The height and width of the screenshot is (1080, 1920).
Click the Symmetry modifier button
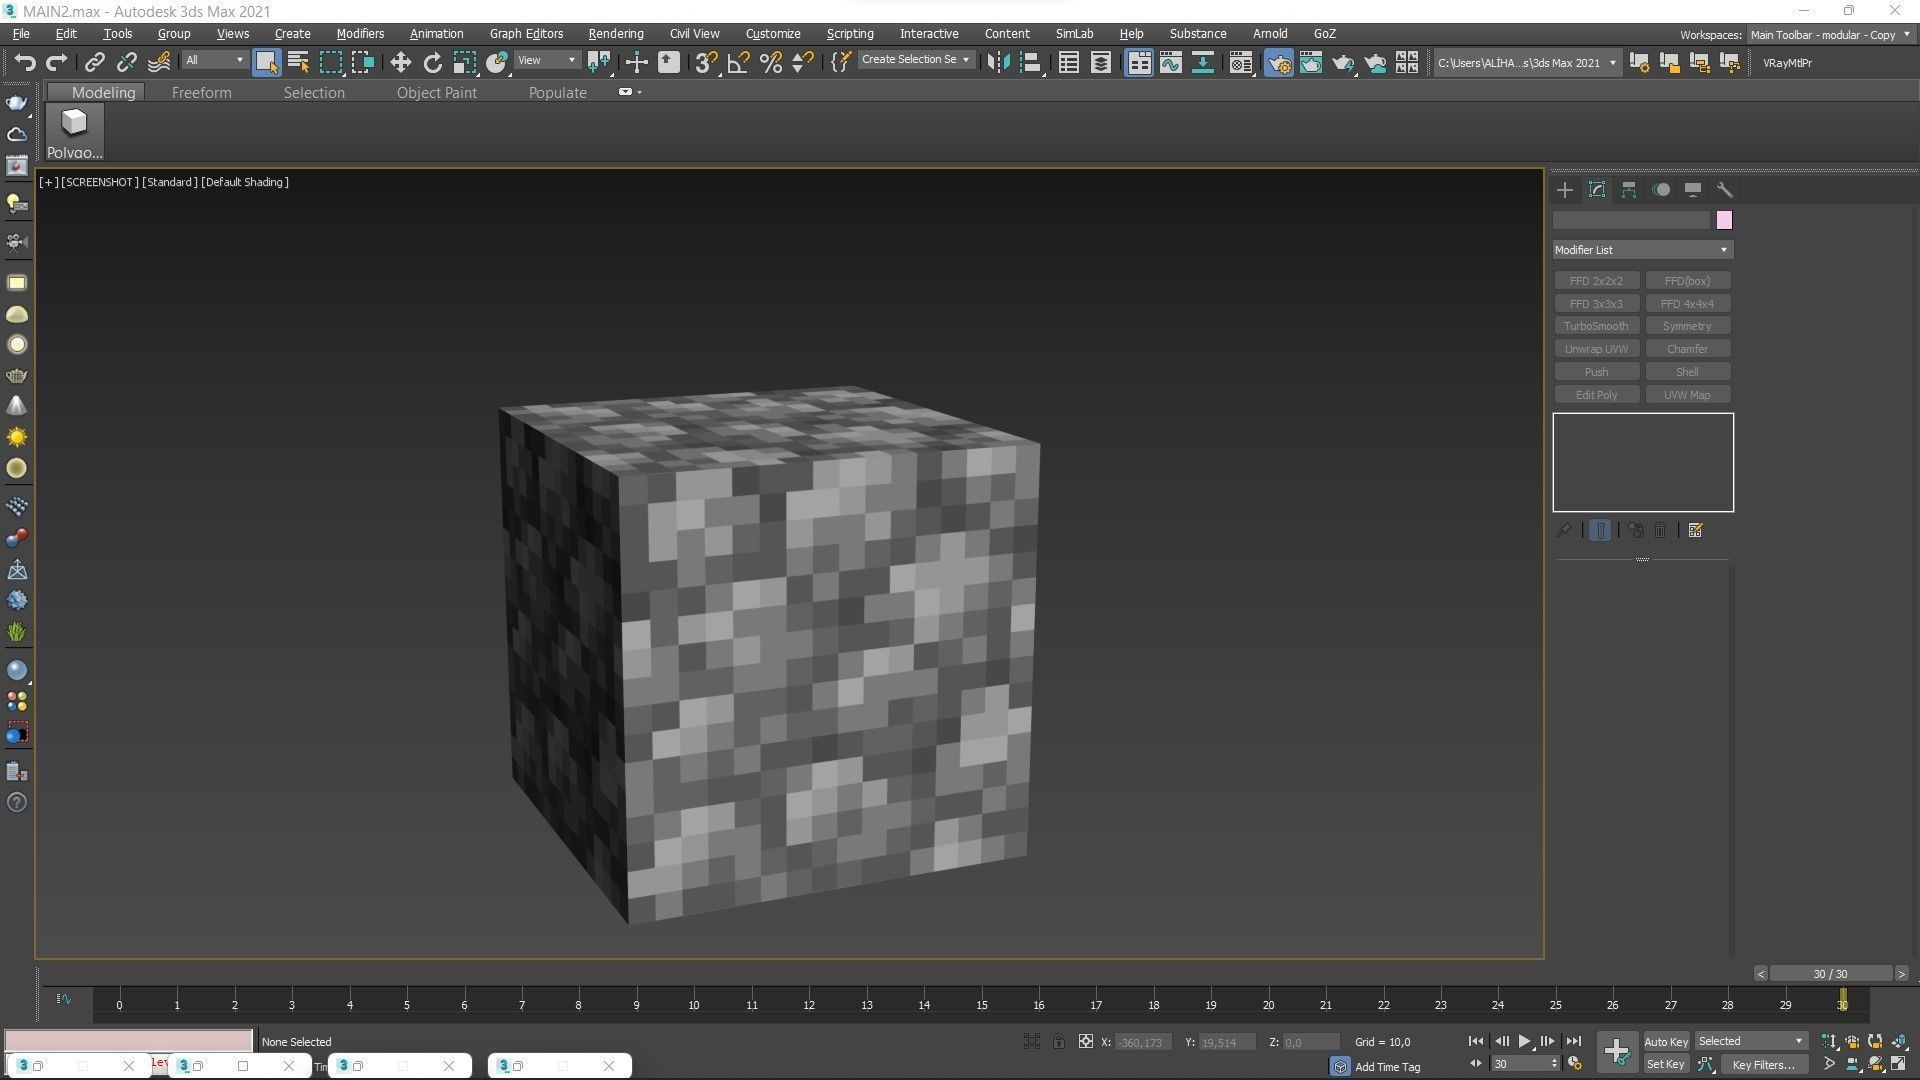(1687, 326)
